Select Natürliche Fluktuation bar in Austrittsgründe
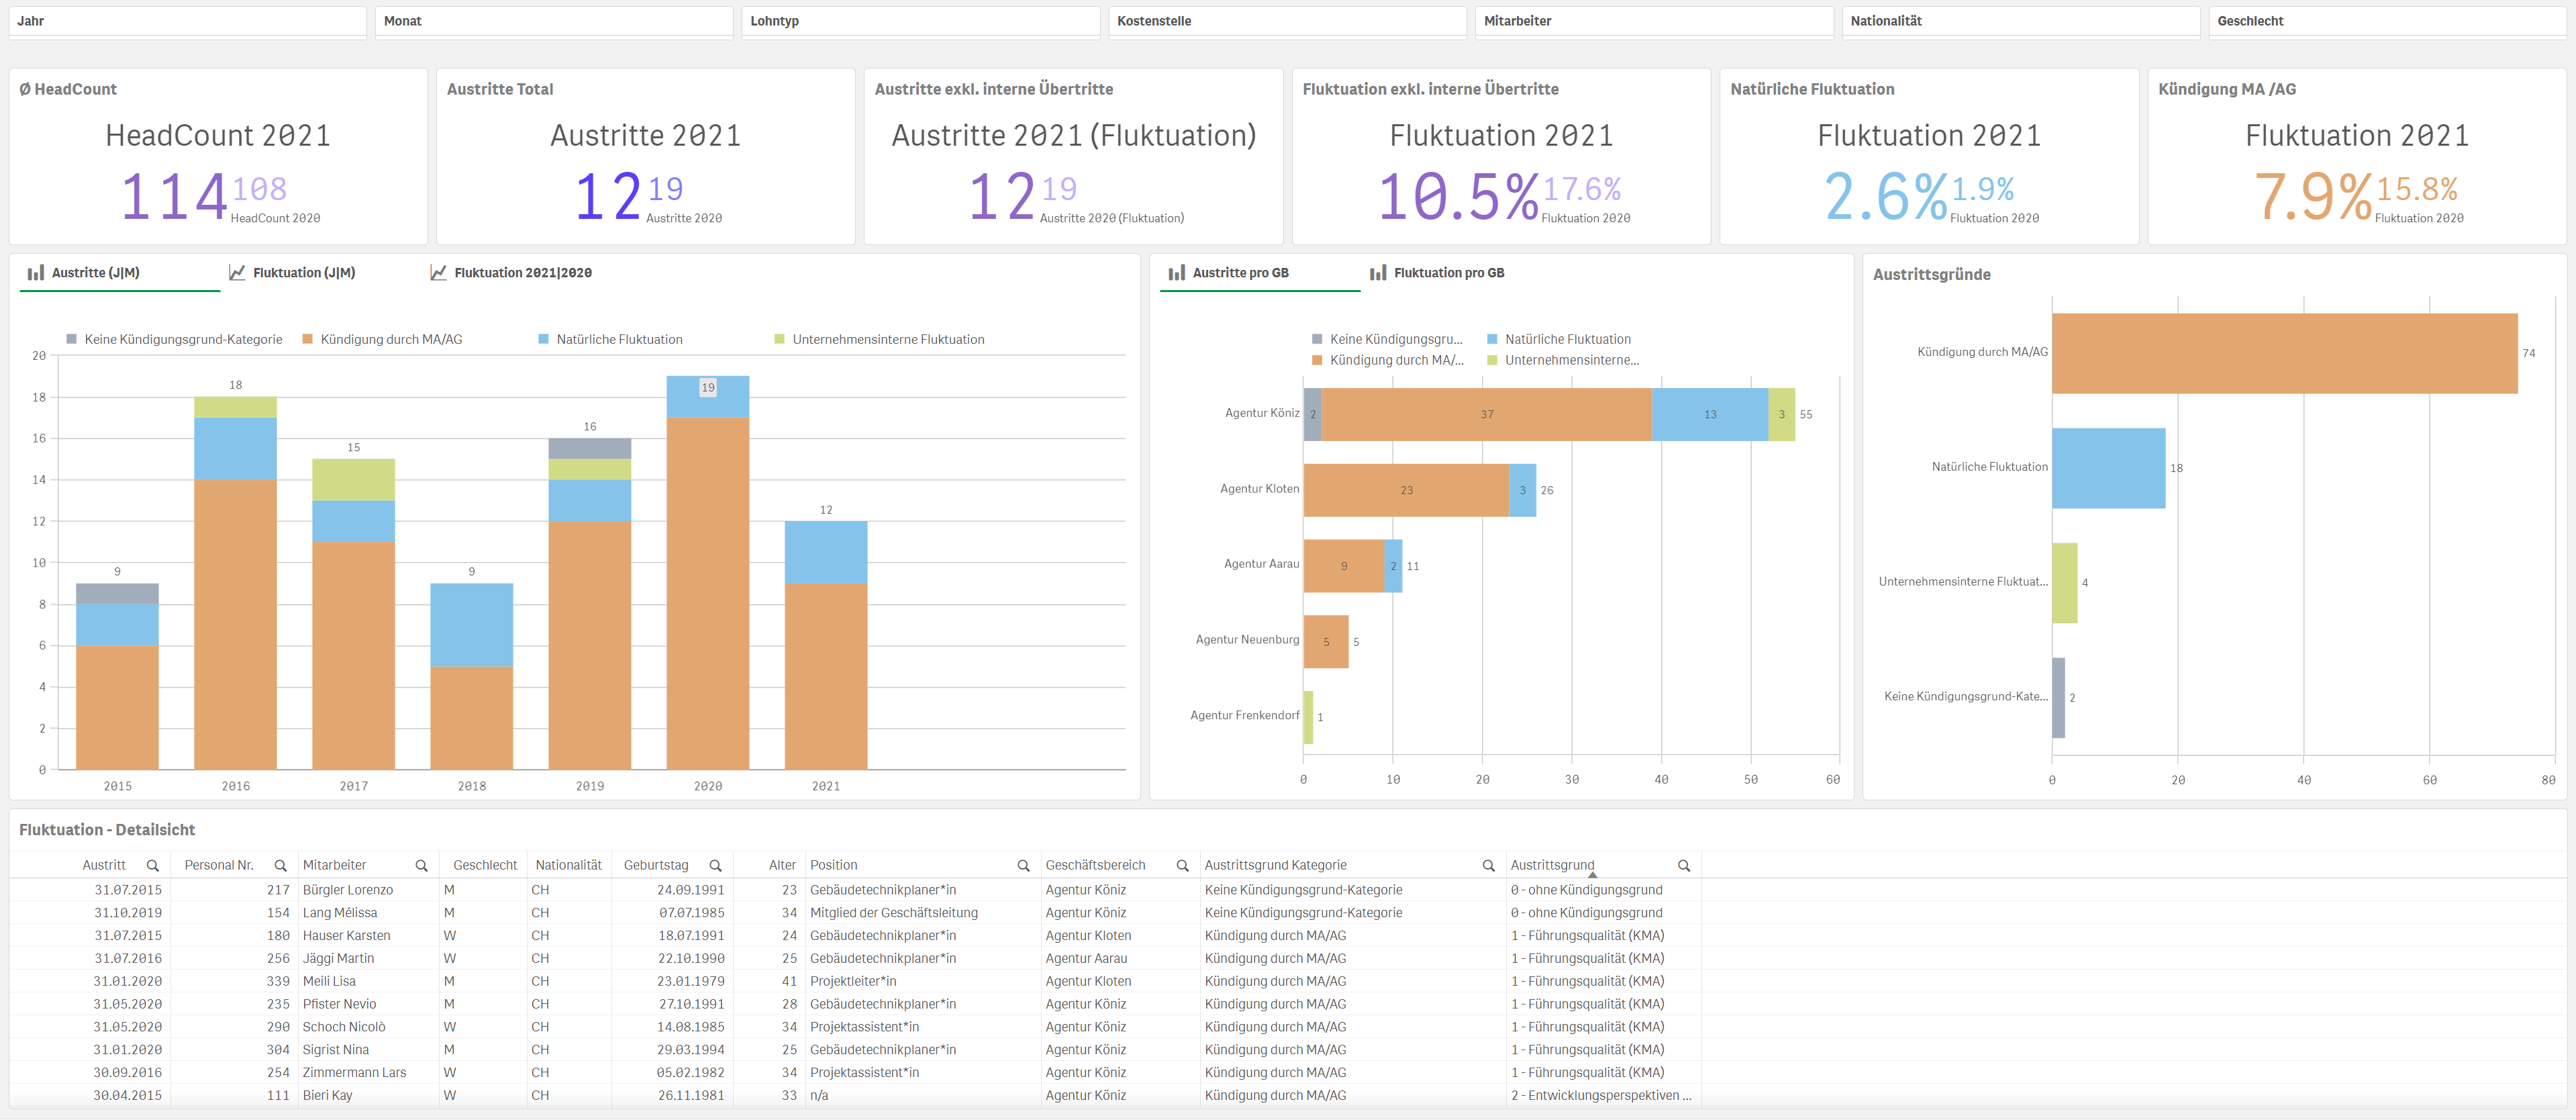2576x1120 pixels. (2109, 468)
